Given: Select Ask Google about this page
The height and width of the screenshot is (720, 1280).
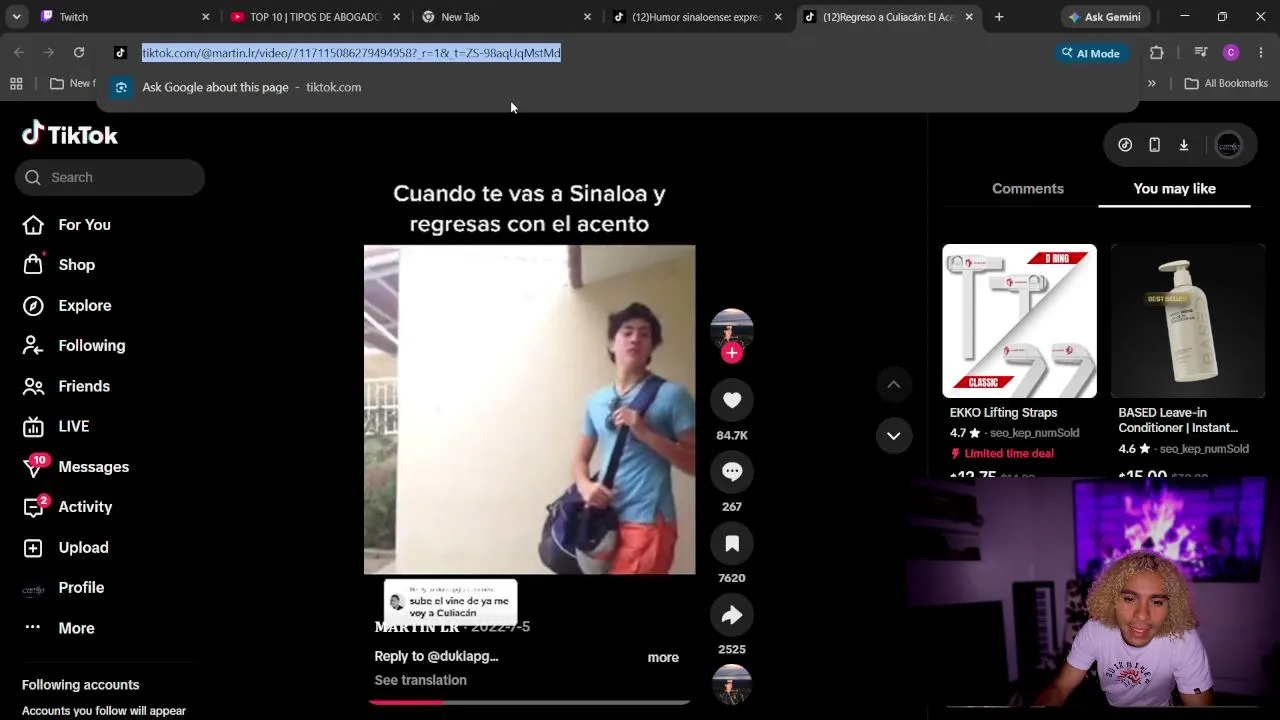Looking at the screenshot, I should [620, 87].
